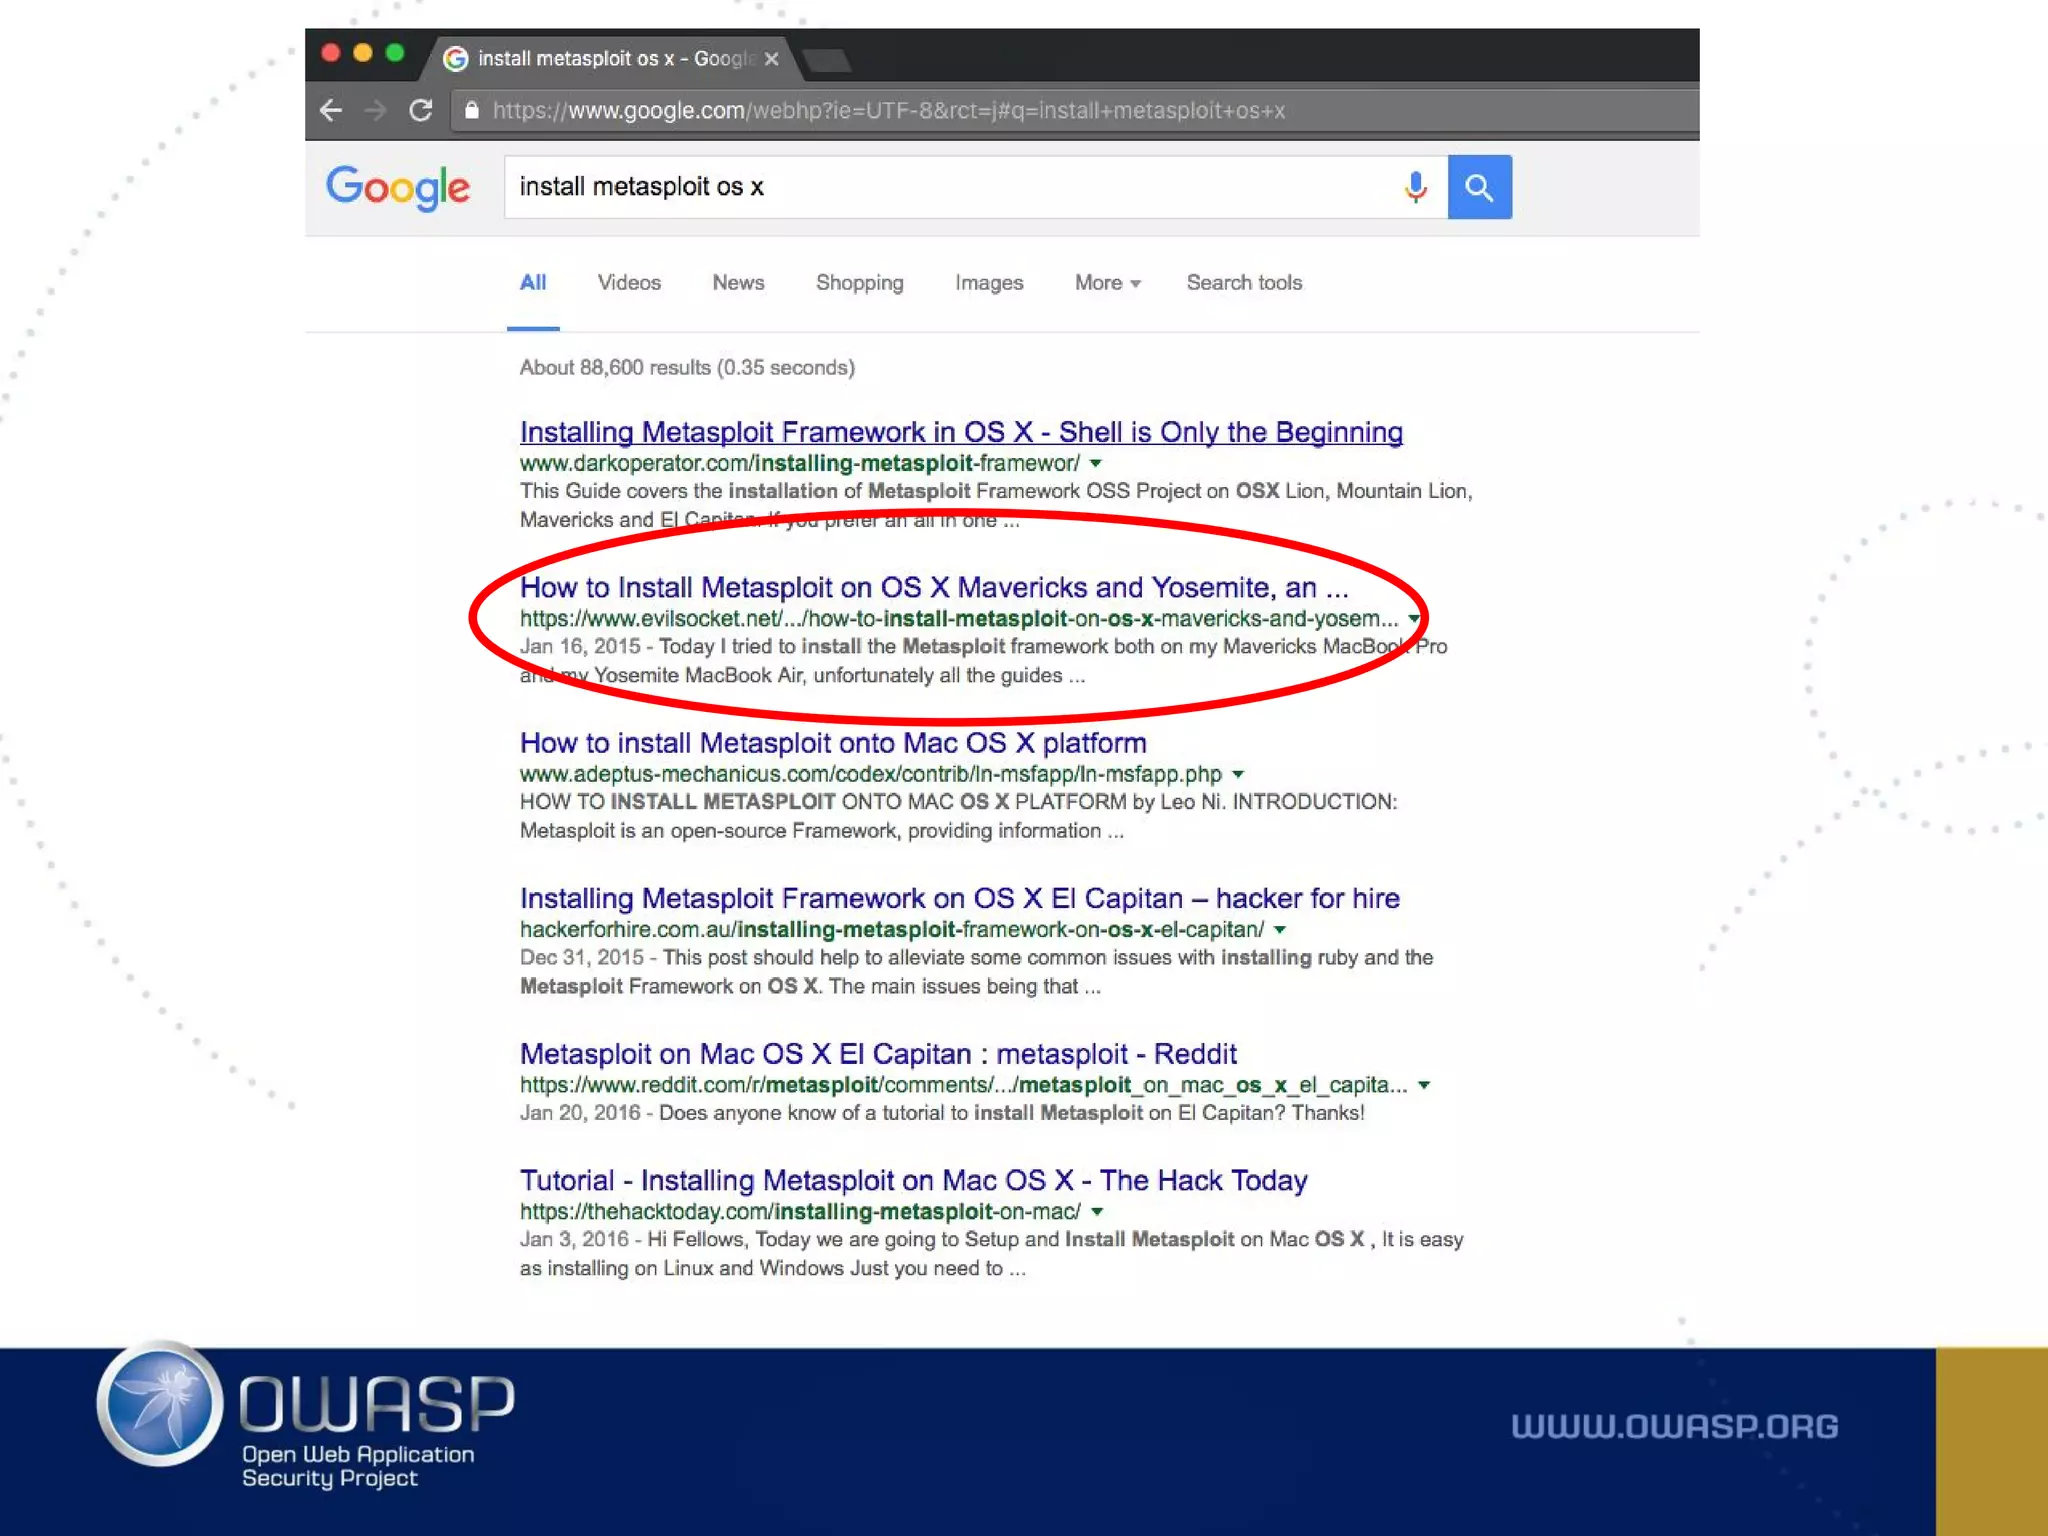Viewport: 2048px width, 1536px height.
Task: Reload the page with refresh icon
Action: [421, 110]
